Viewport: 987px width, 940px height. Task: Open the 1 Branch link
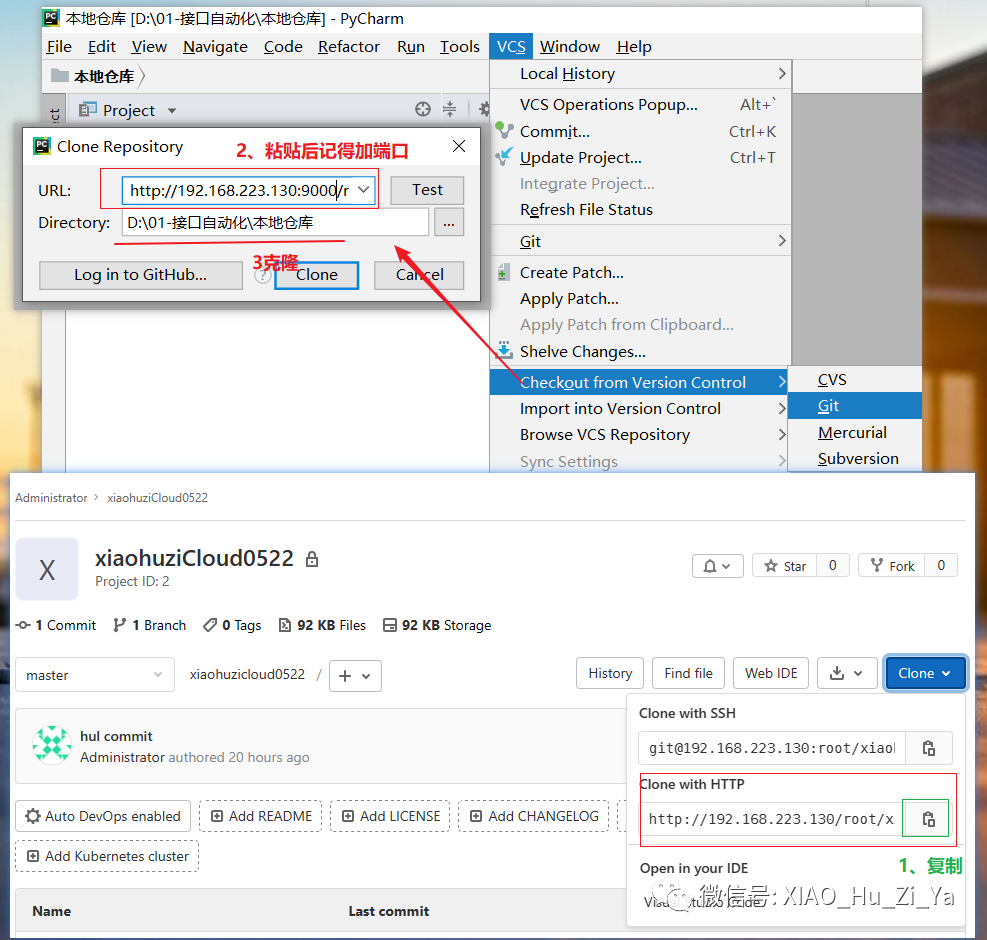[x=150, y=625]
